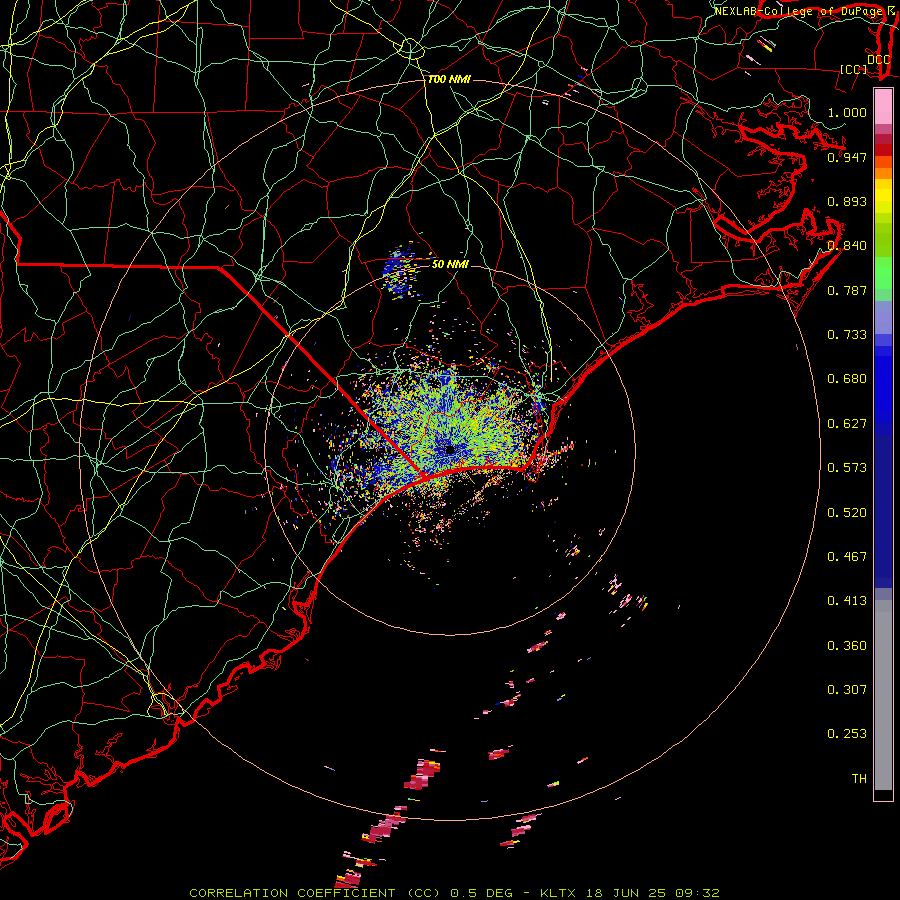This screenshot has width=900, height=900.
Task: Click the 0.413 legend value
Action: click(x=847, y=601)
